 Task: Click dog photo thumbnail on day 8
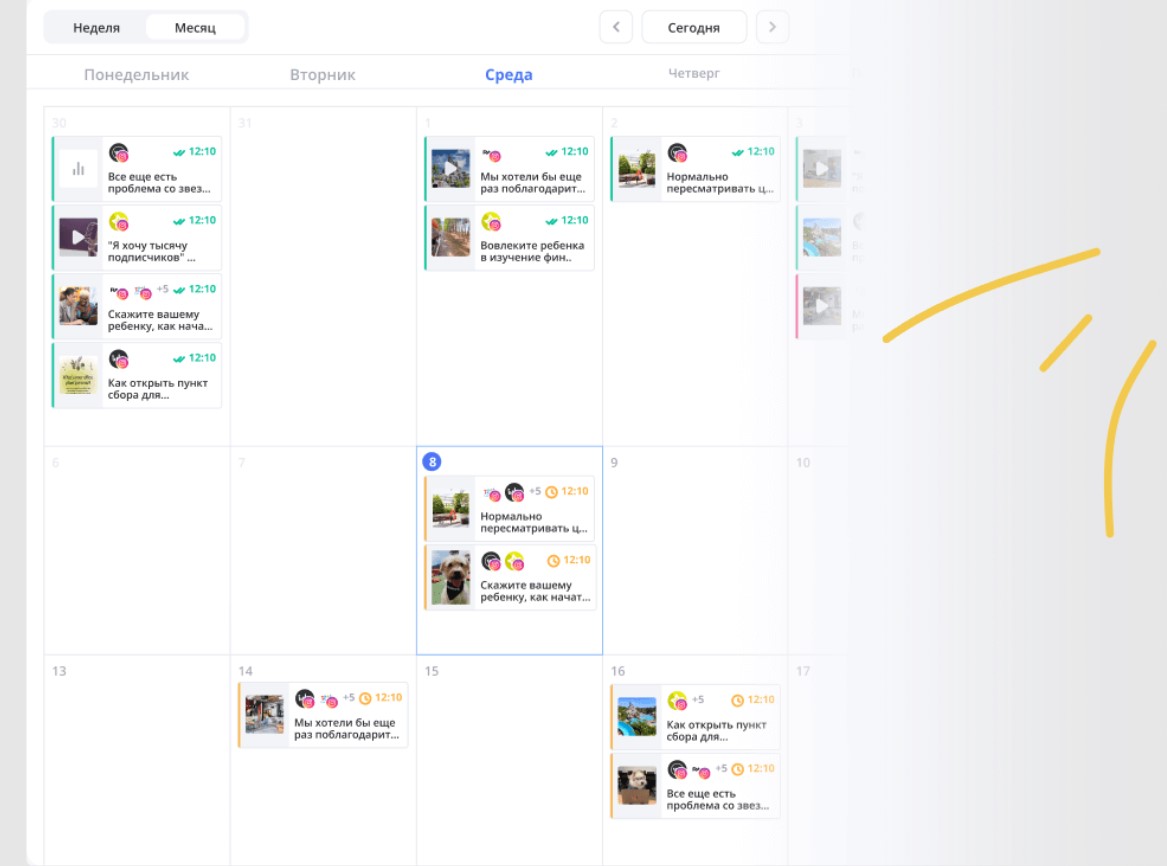tap(451, 577)
